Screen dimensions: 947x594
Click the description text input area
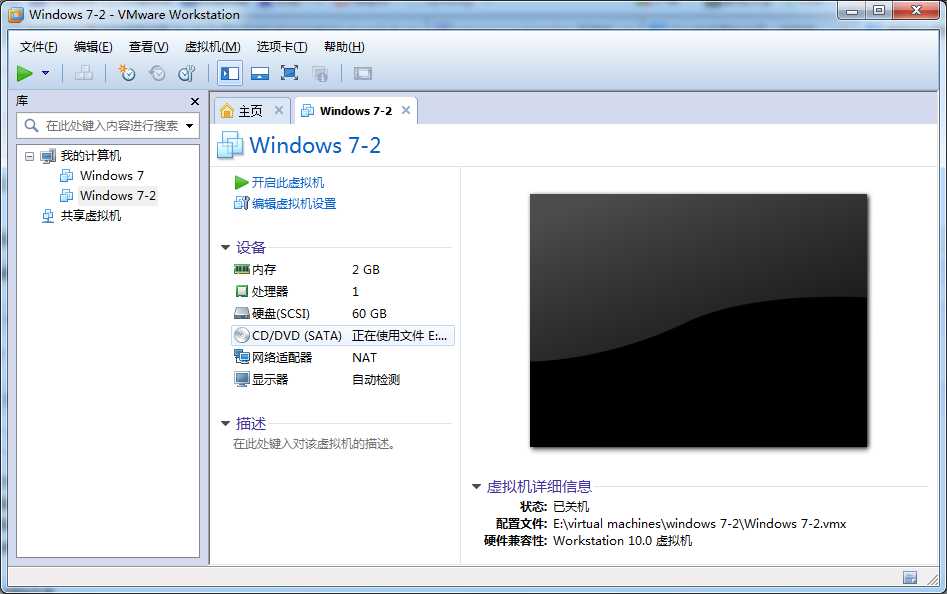[314, 444]
